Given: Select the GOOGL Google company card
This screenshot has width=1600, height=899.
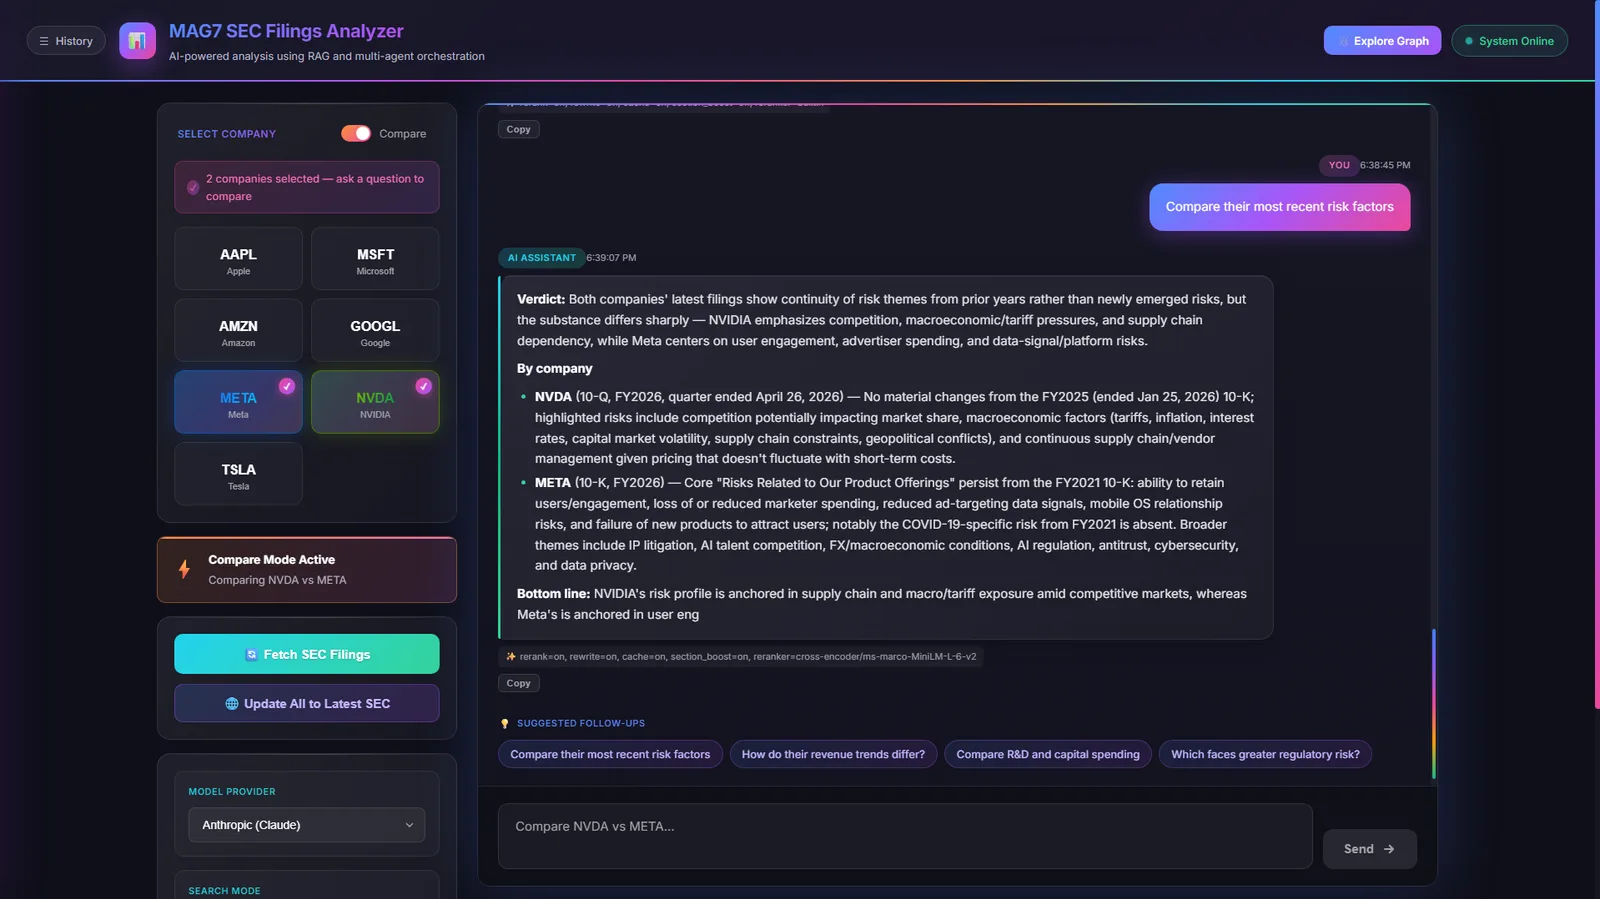Looking at the screenshot, I should (x=375, y=331).
